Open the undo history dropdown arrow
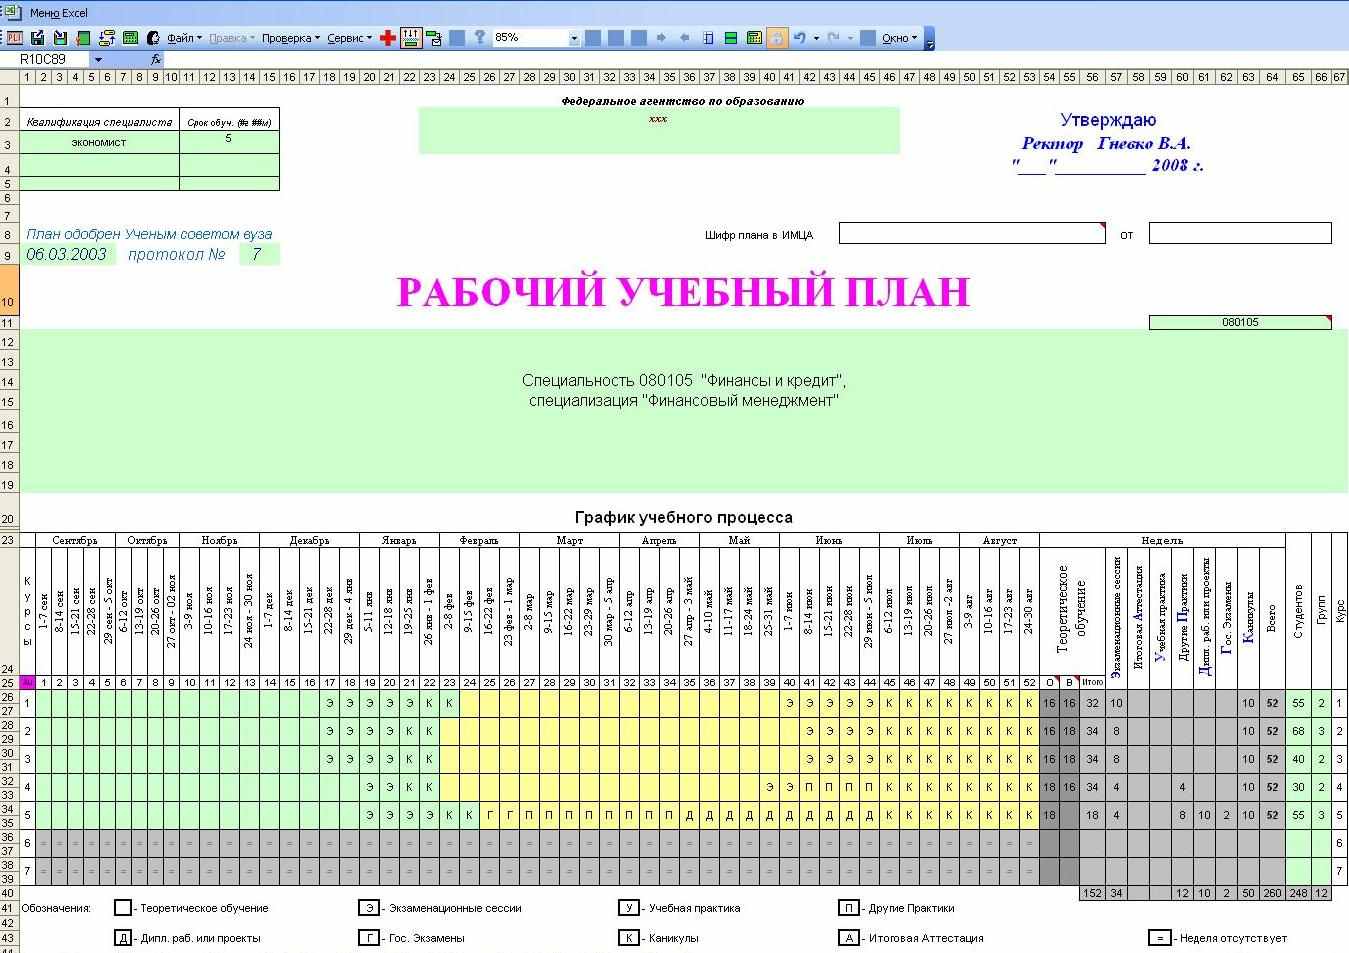 [x=816, y=38]
